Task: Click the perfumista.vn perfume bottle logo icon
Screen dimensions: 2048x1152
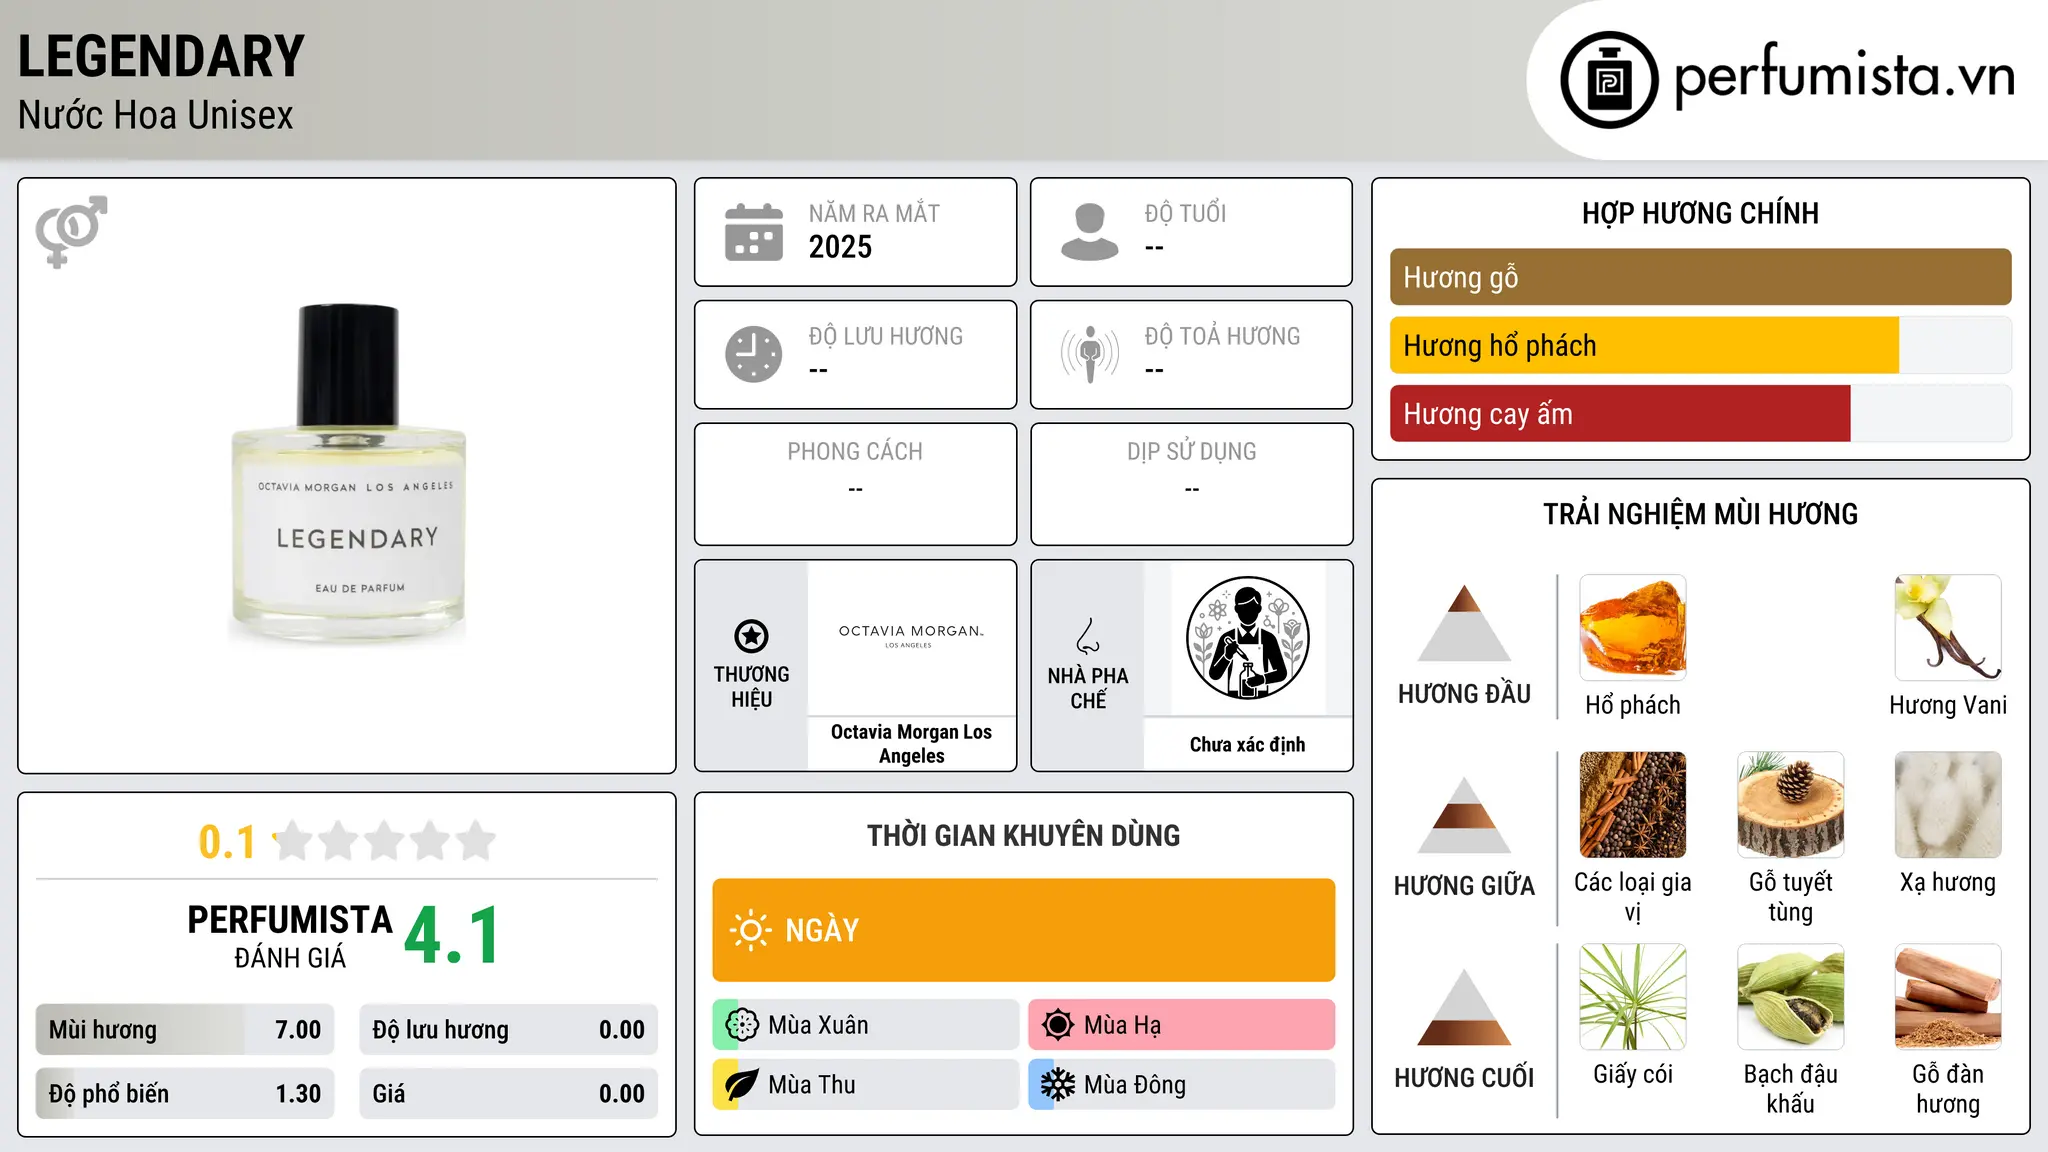Action: 1609,80
